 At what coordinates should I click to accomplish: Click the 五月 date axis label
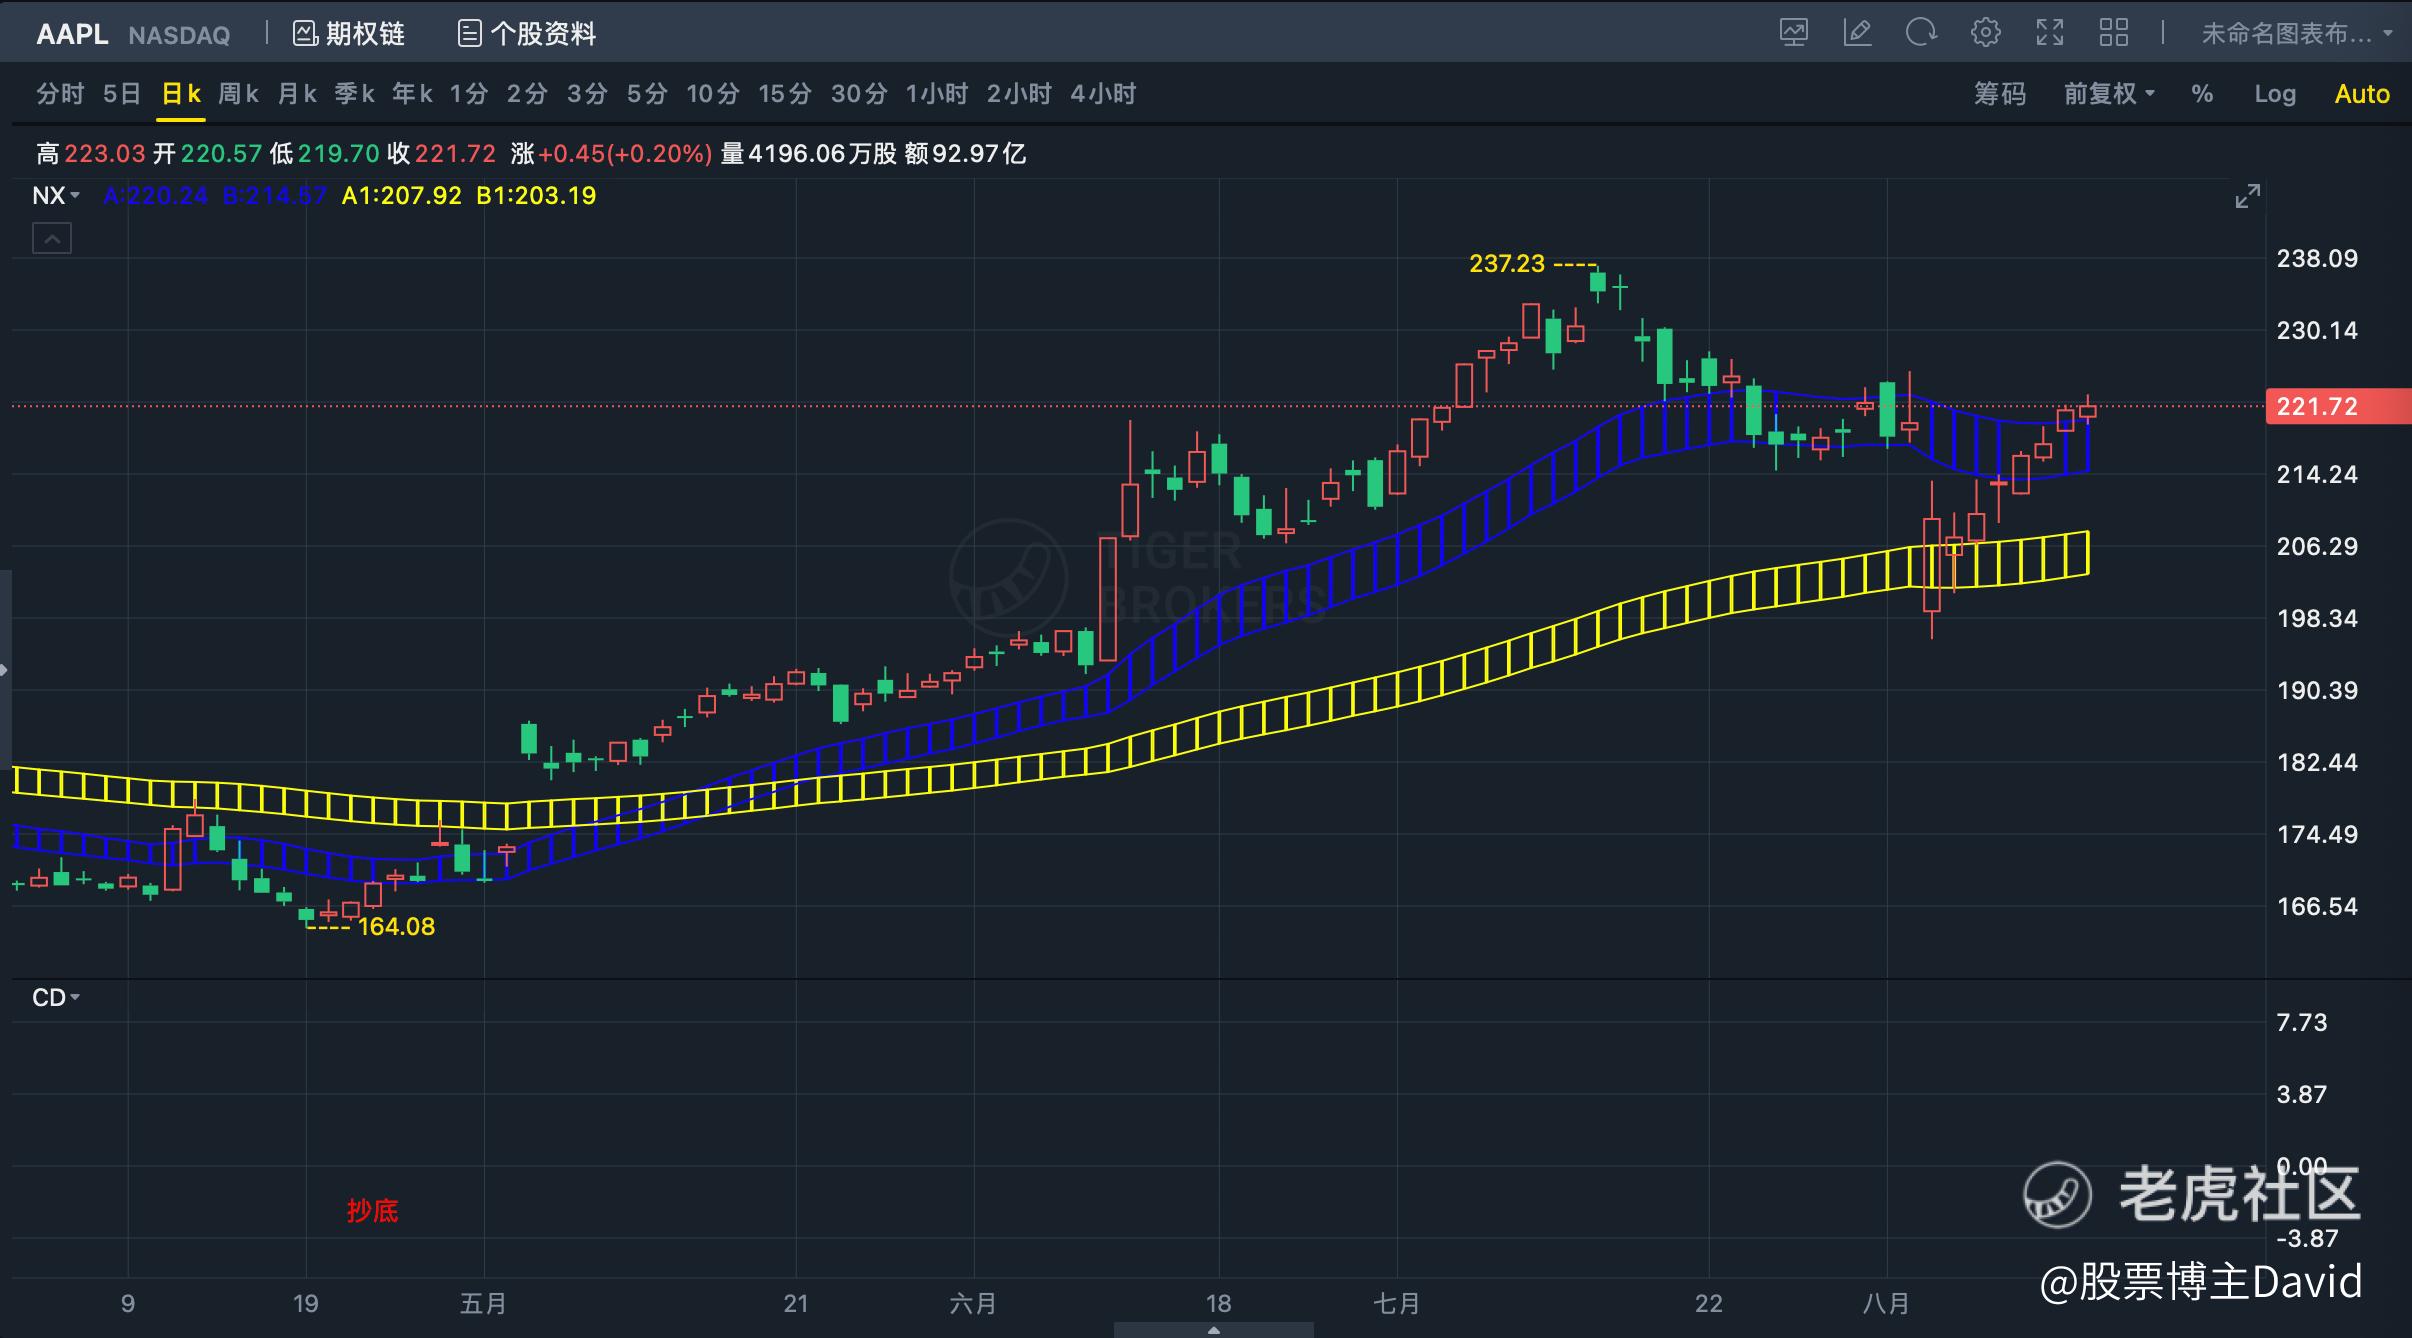tap(483, 1304)
